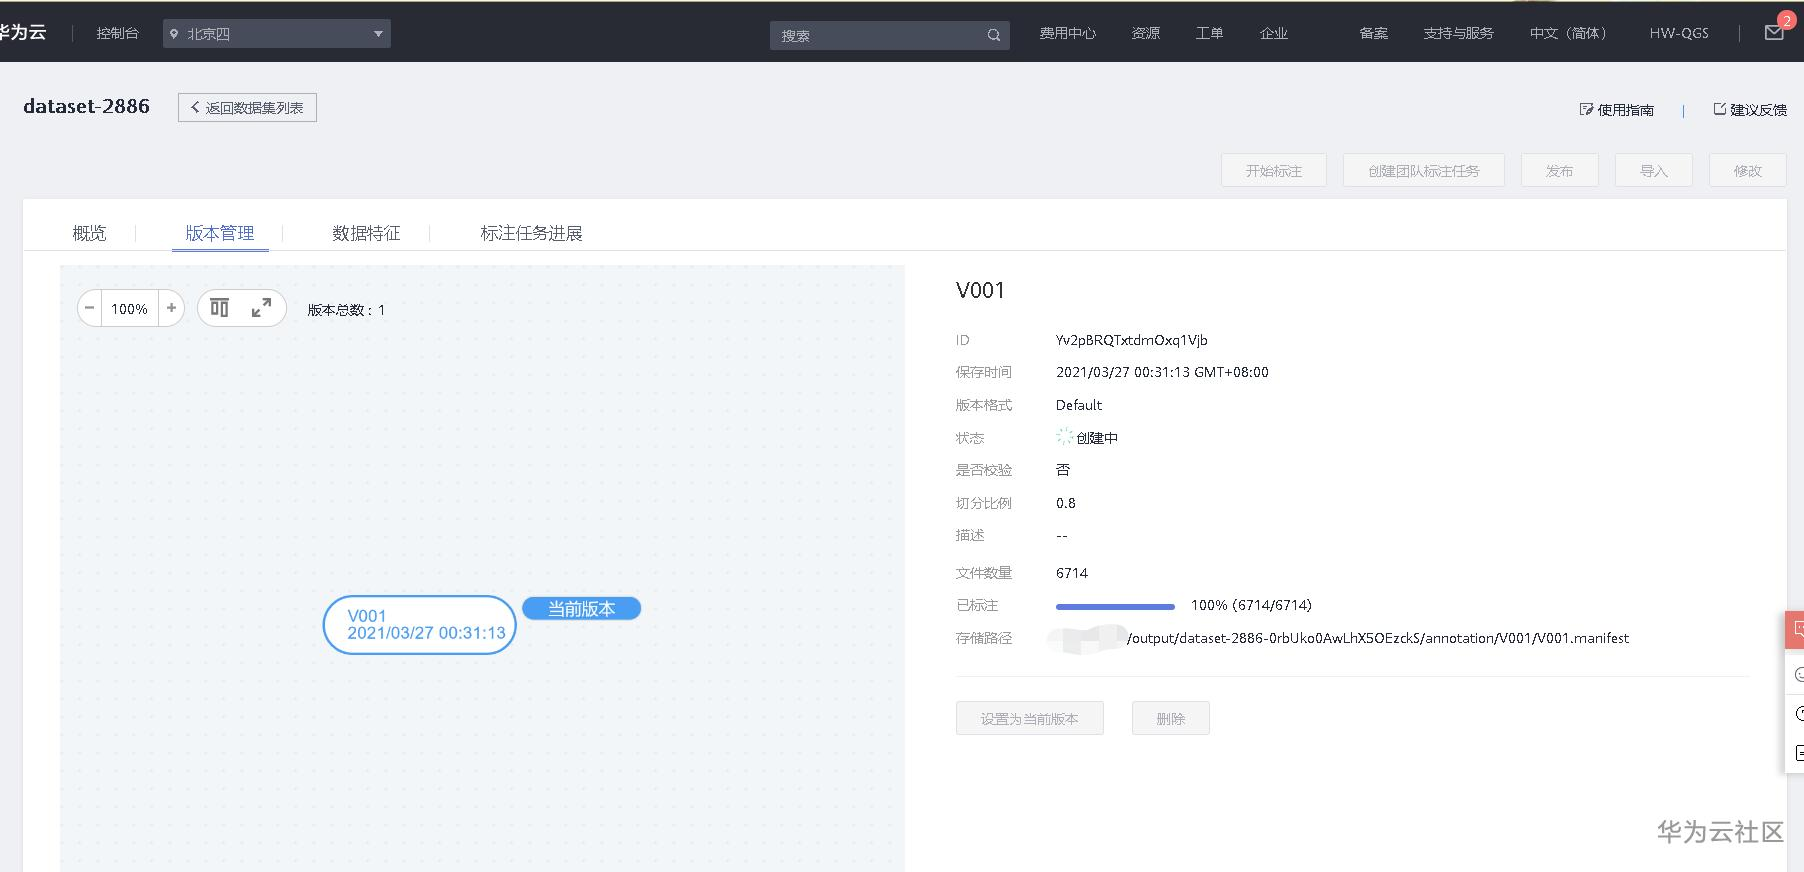Open 备案 menu

(1373, 33)
